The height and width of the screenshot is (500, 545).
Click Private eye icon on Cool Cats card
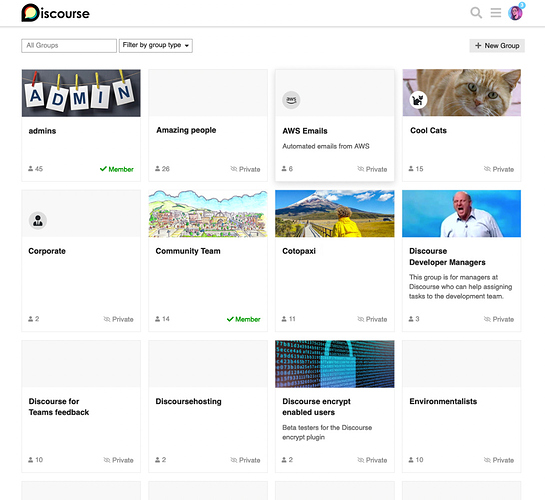(x=487, y=169)
